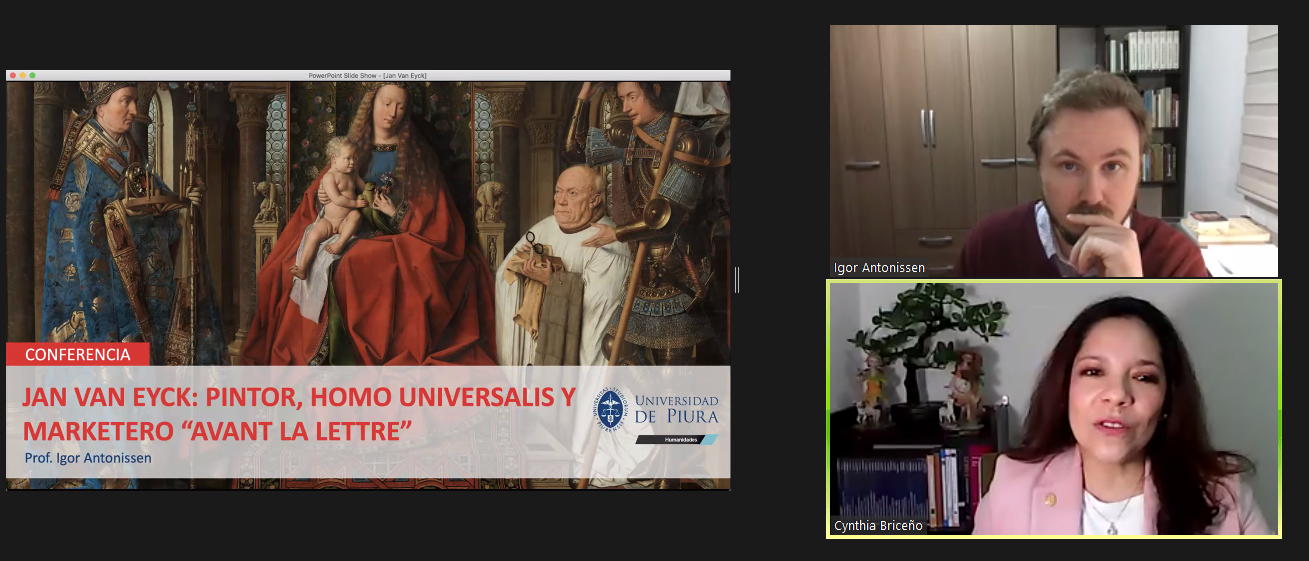1309x561 pixels.
Task: Click the blue accent on the Humanidades tag
Action: [709, 439]
